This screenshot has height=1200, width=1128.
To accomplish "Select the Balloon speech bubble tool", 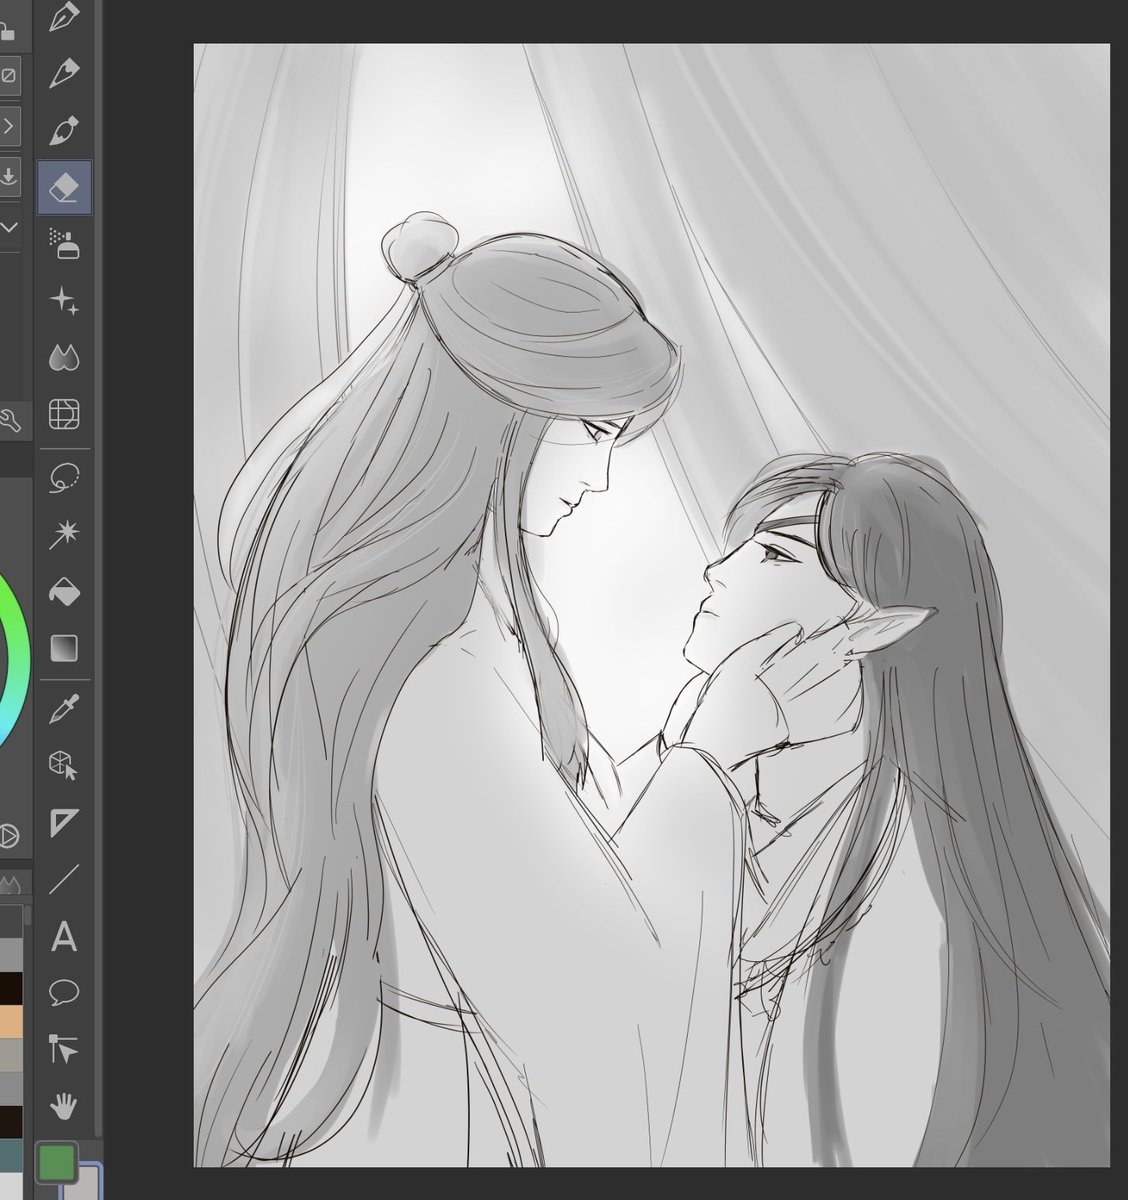I will tap(64, 993).
